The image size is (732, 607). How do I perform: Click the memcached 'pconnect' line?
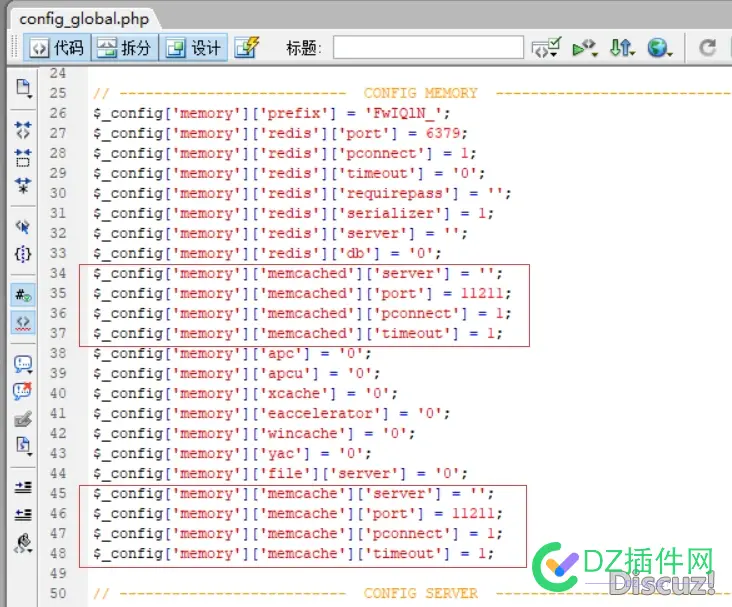(x=302, y=314)
